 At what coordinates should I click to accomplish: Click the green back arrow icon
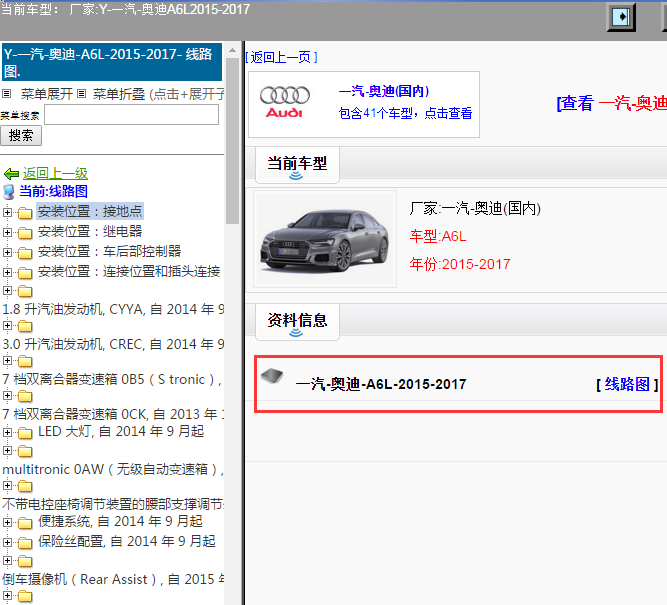(11, 174)
